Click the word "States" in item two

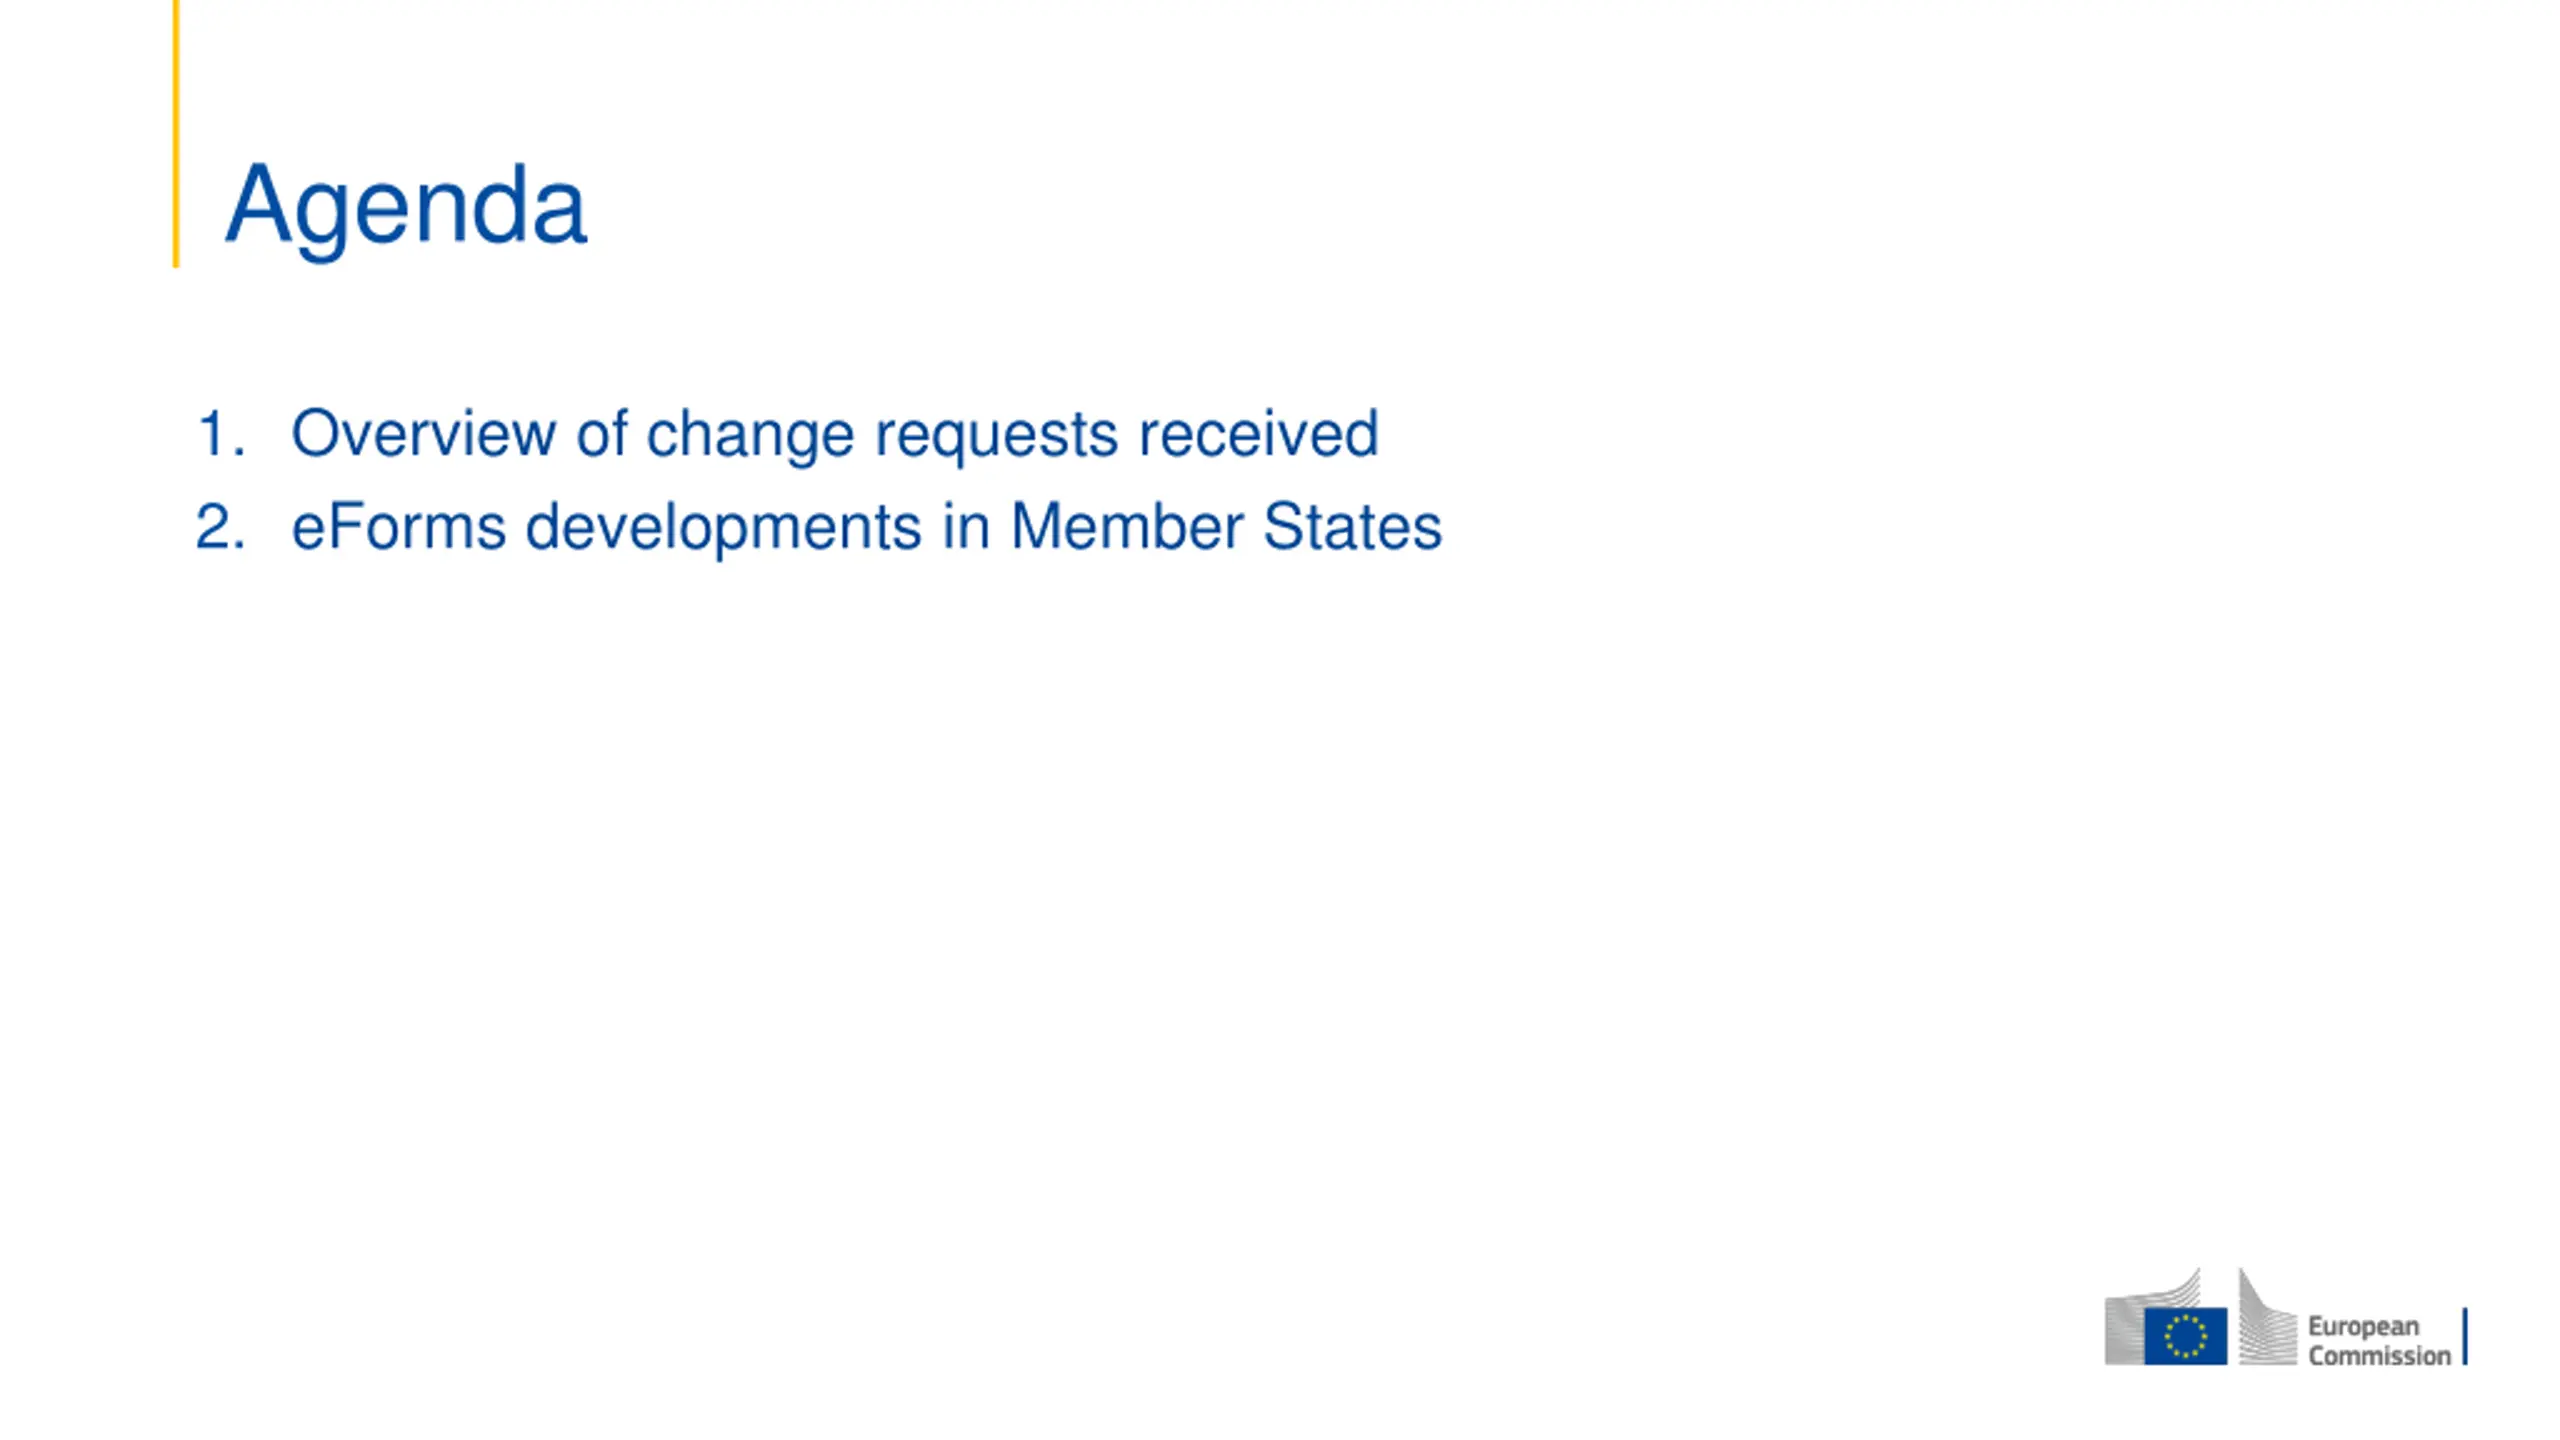pyautogui.click(x=1352, y=526)
